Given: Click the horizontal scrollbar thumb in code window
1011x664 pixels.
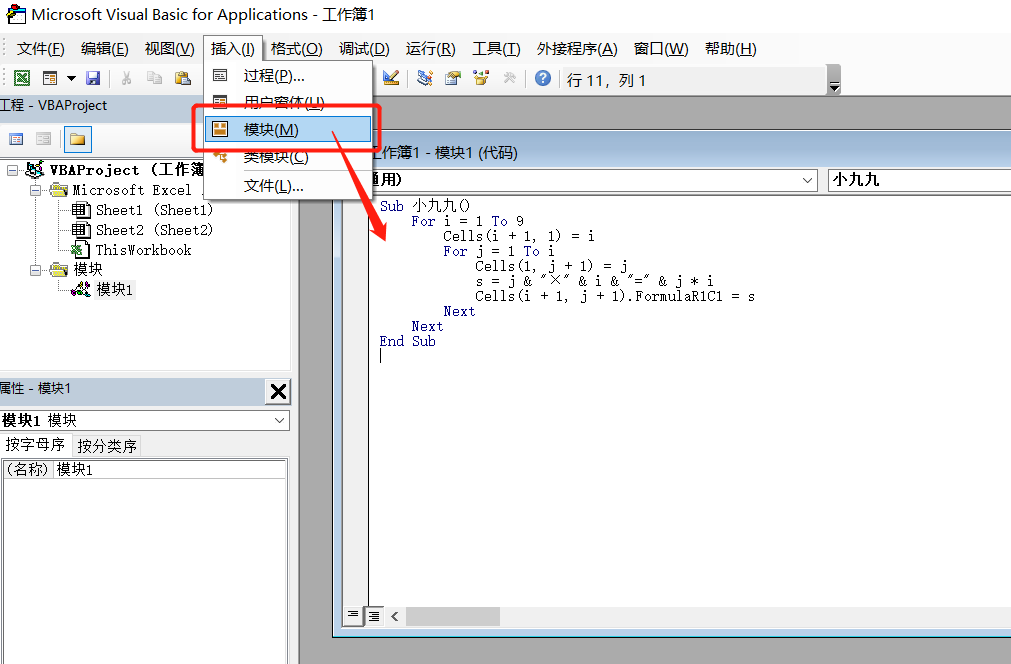Looking at the screenshot, I should point(453,616).
